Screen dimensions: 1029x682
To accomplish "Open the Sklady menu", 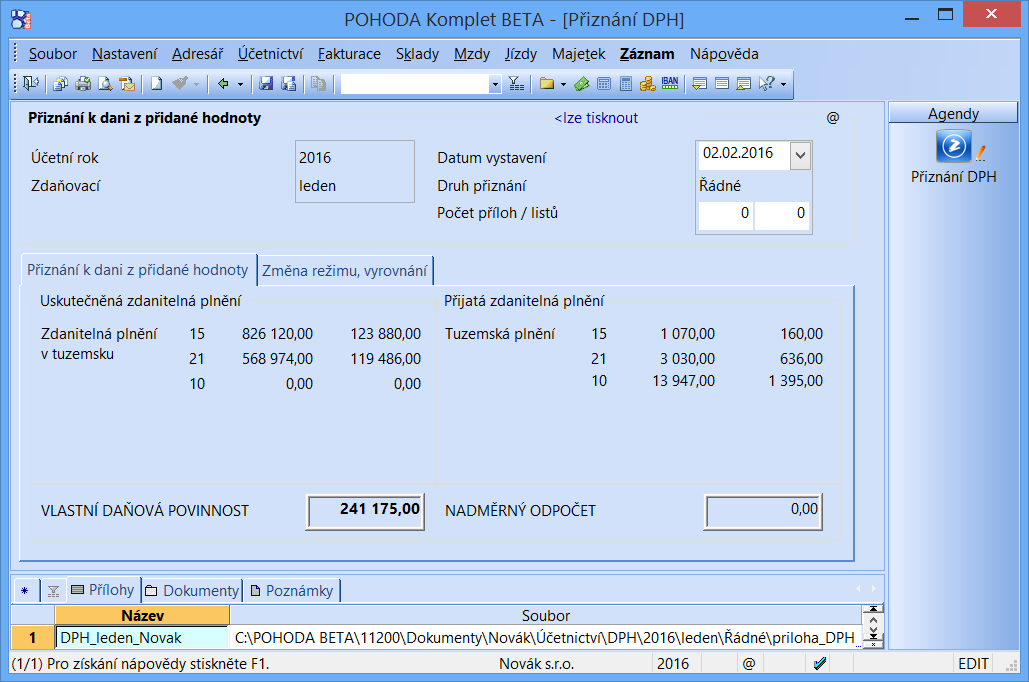I will point(417,54).
